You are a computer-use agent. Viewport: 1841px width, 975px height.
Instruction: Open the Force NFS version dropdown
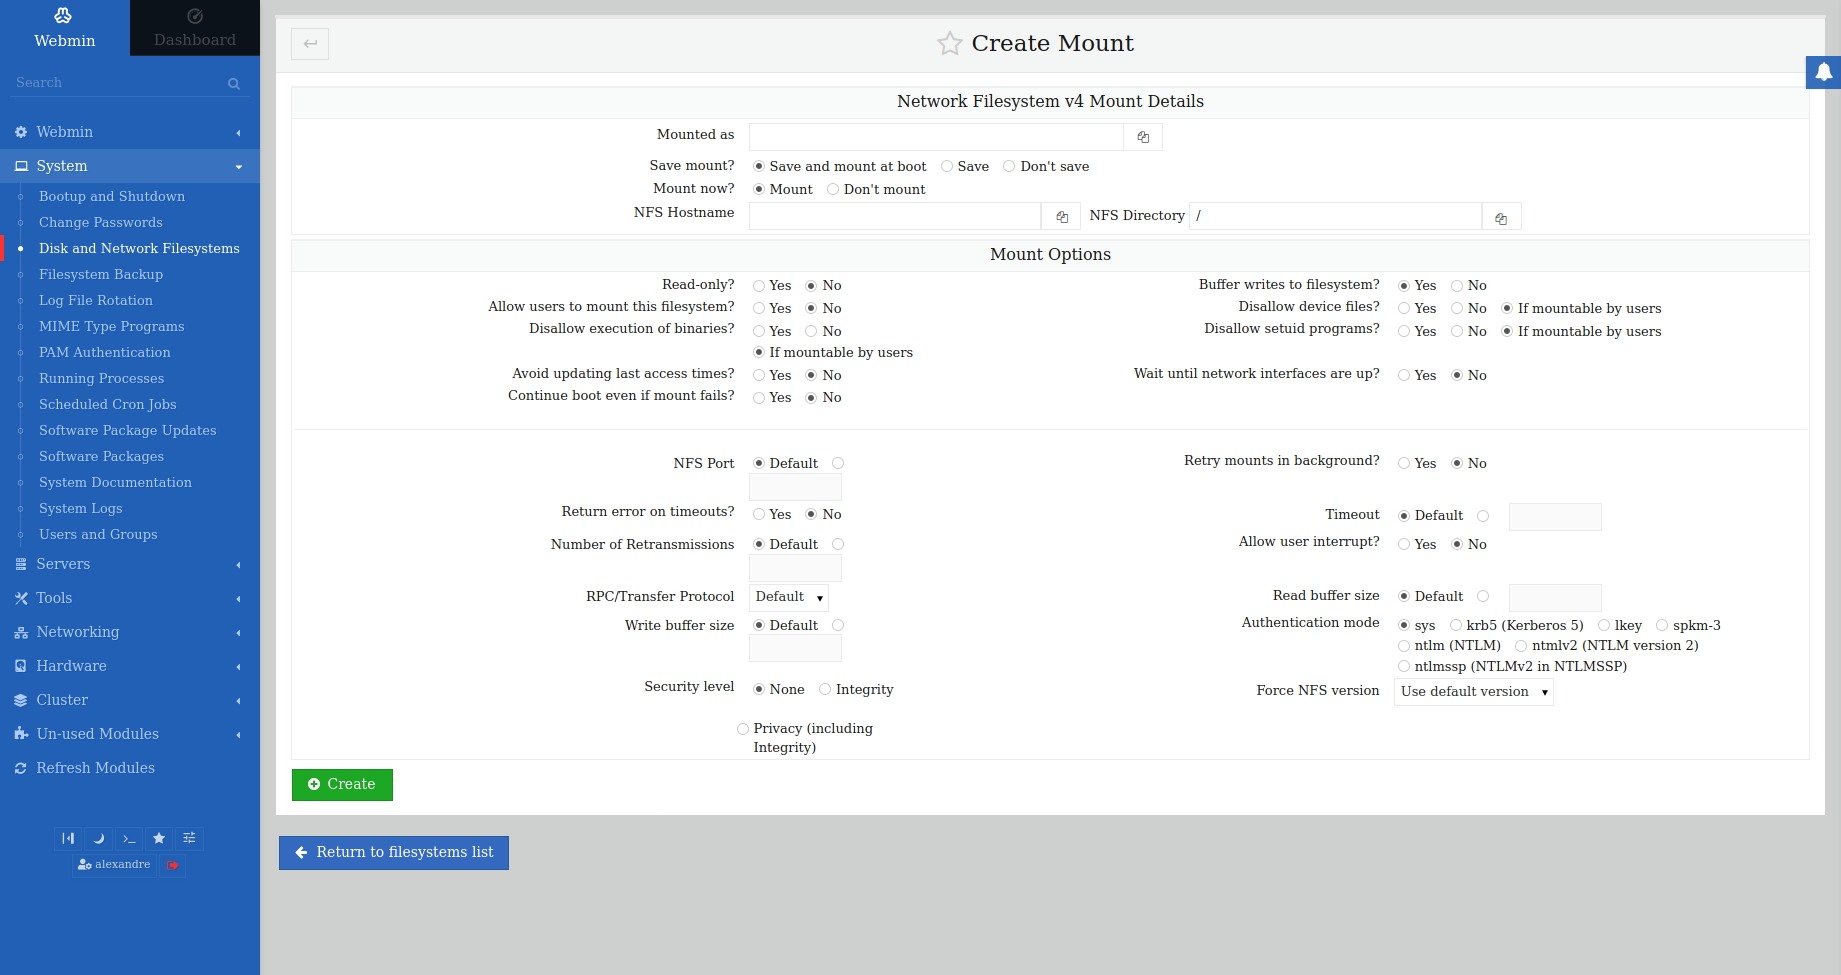tap(1473, 692)
